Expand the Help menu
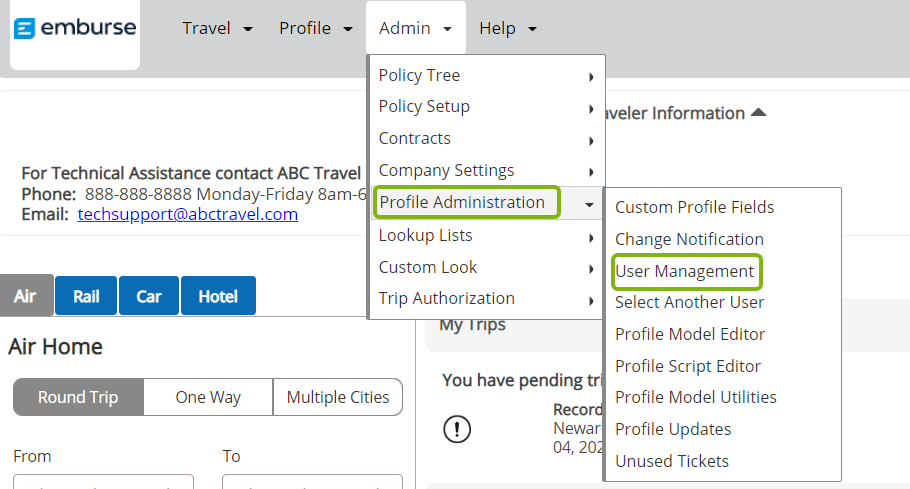Screen dimensions: 910x489 [x=507, y=28]
